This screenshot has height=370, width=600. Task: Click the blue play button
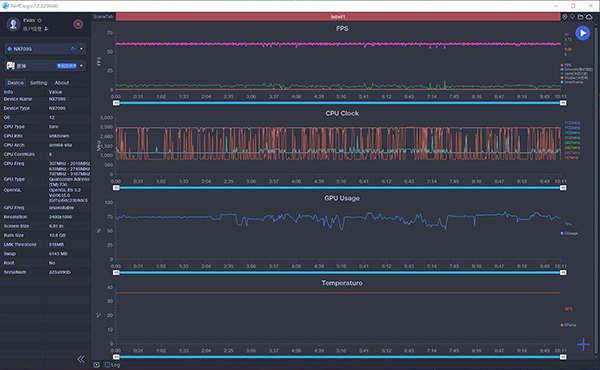(582, 33)
